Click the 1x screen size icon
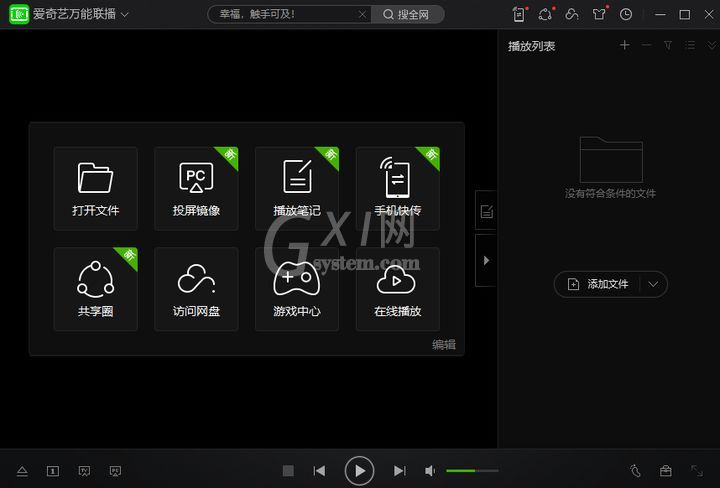The width and height of the screenshot is (720, 488). click(53, 471)
